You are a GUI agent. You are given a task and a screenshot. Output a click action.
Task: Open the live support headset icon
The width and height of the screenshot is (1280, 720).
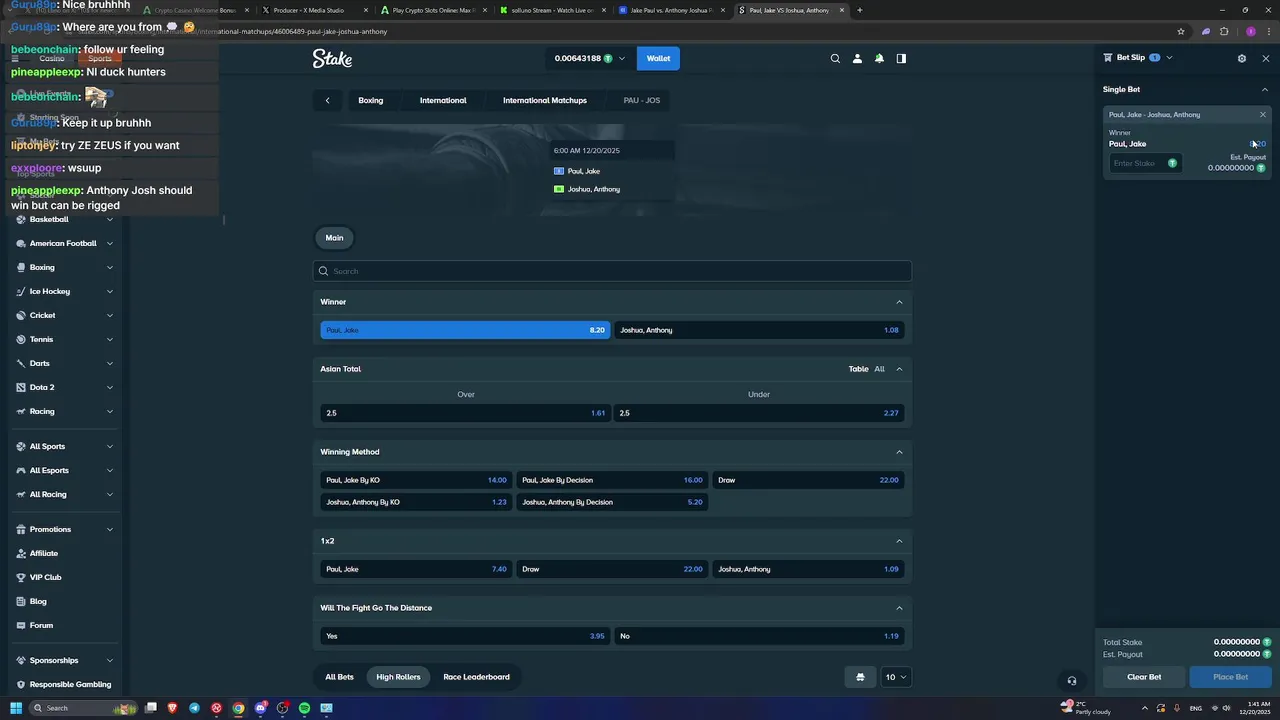click(x=1072, y=680)
